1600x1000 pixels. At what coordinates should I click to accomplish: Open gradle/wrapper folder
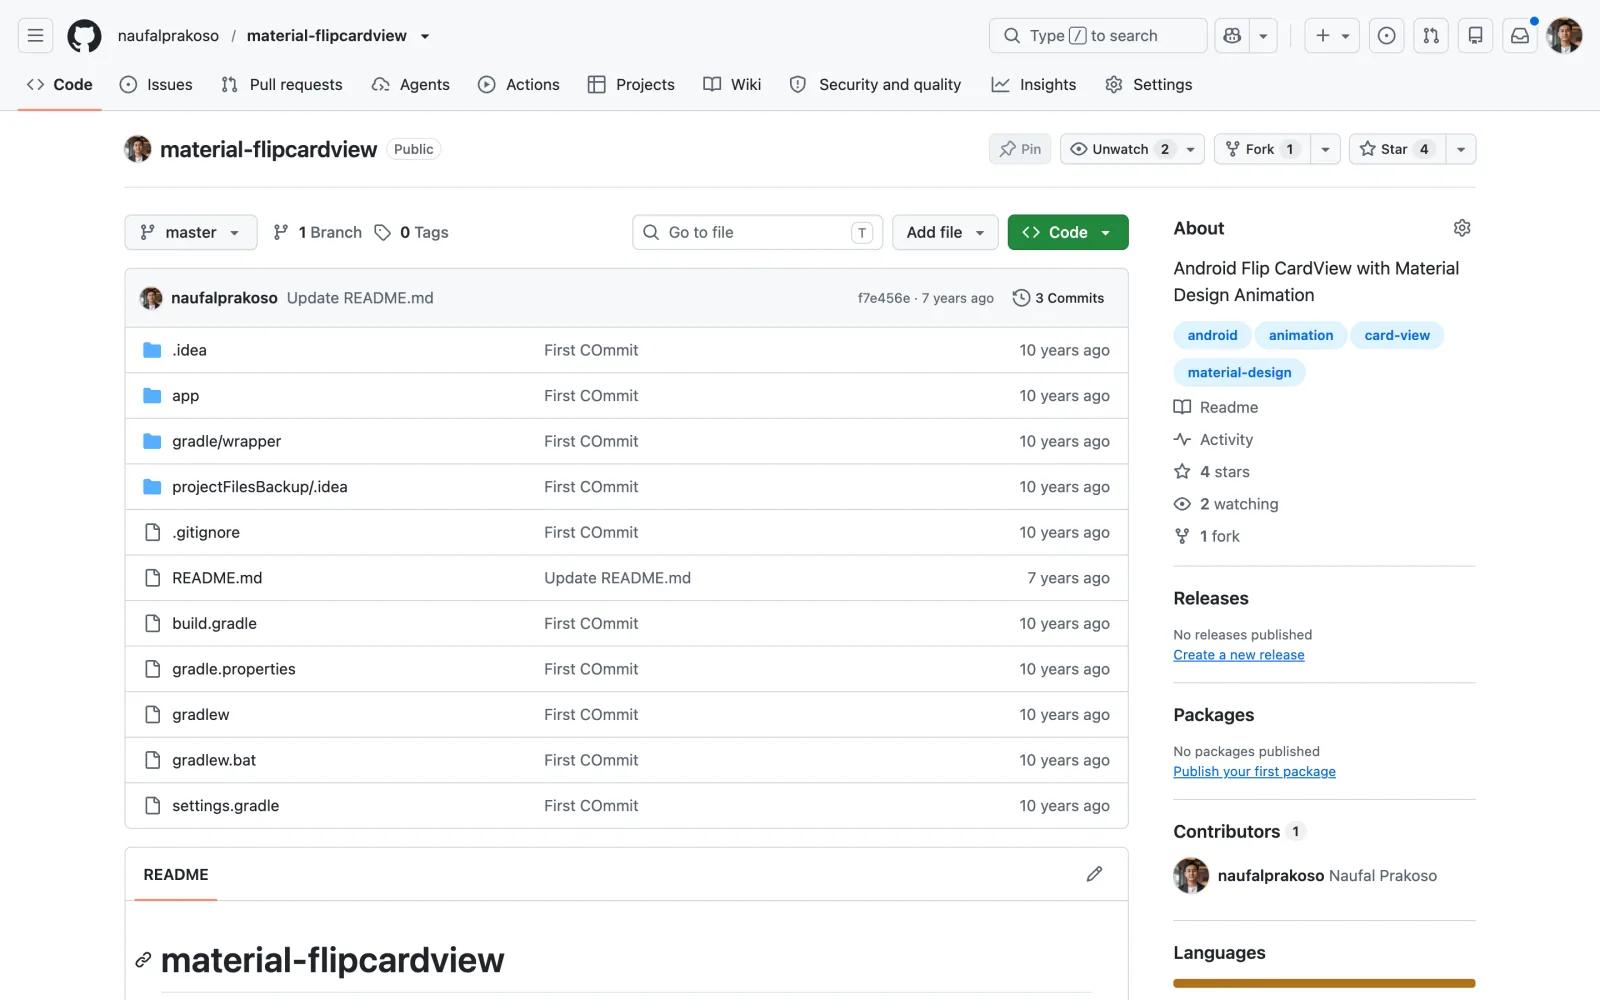(x=226, y=441)
